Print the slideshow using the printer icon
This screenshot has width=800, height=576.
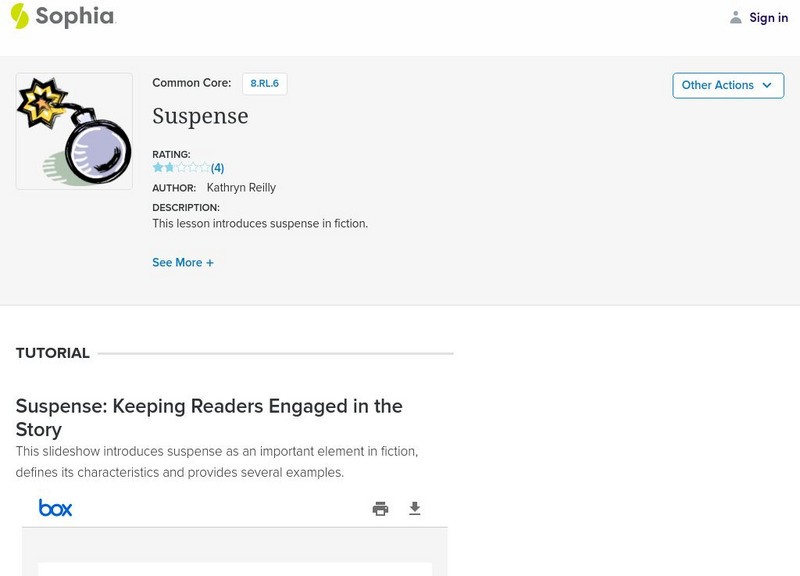pyautogui.click(x=380, y=508)
